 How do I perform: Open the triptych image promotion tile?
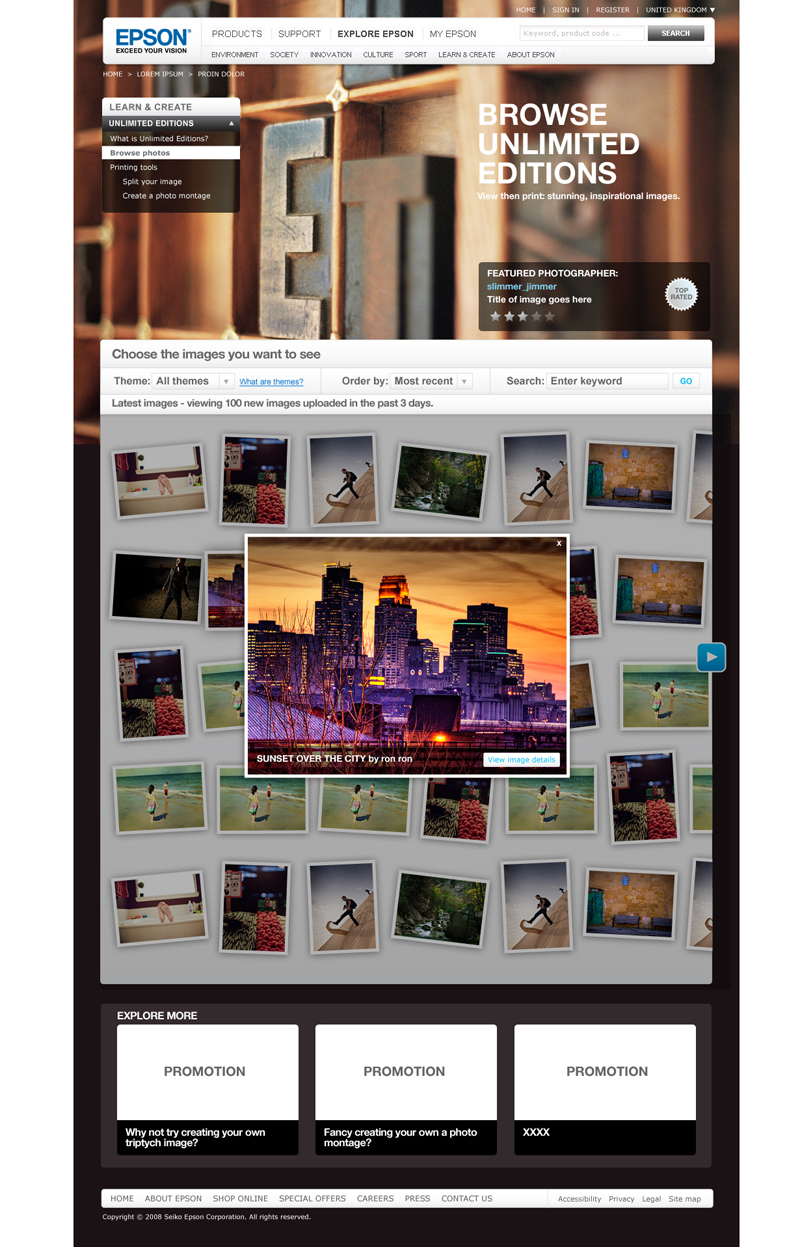[207, 1089]
